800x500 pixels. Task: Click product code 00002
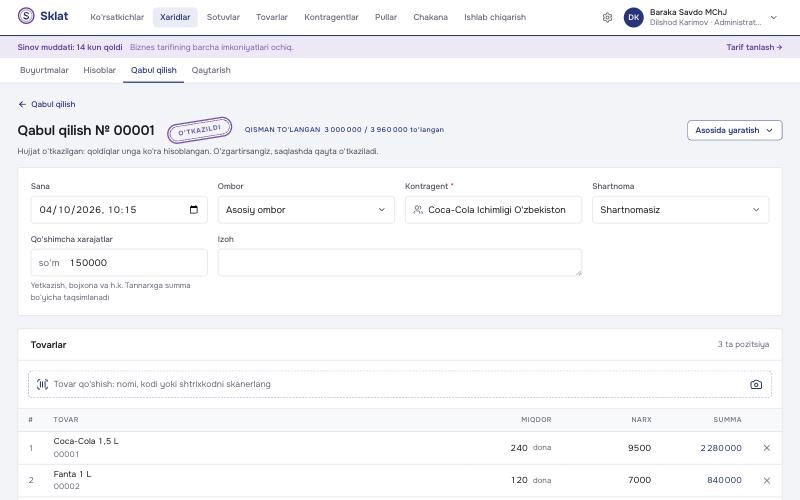pos(66,486)
